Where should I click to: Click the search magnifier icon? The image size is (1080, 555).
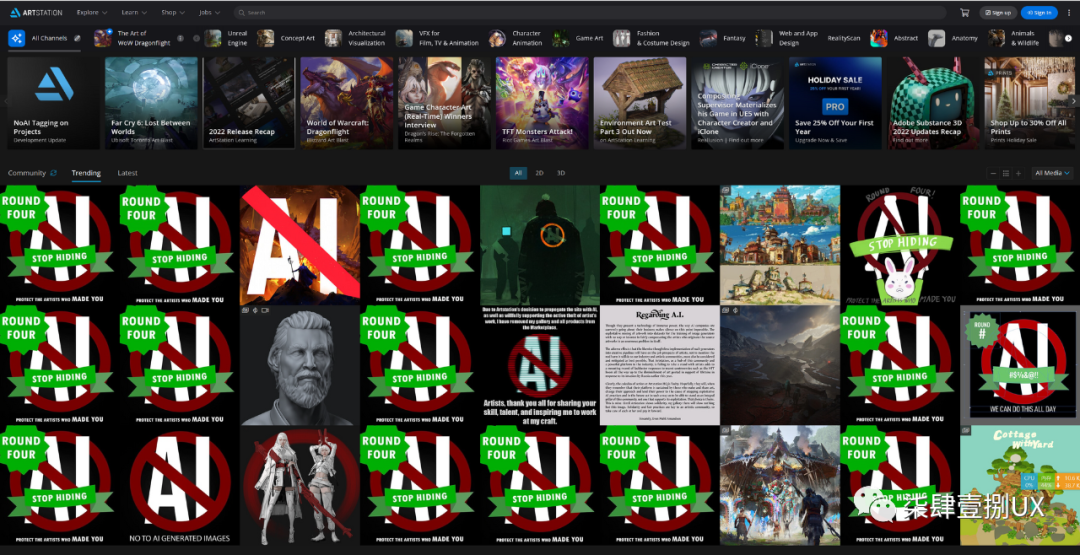(241, 12)
